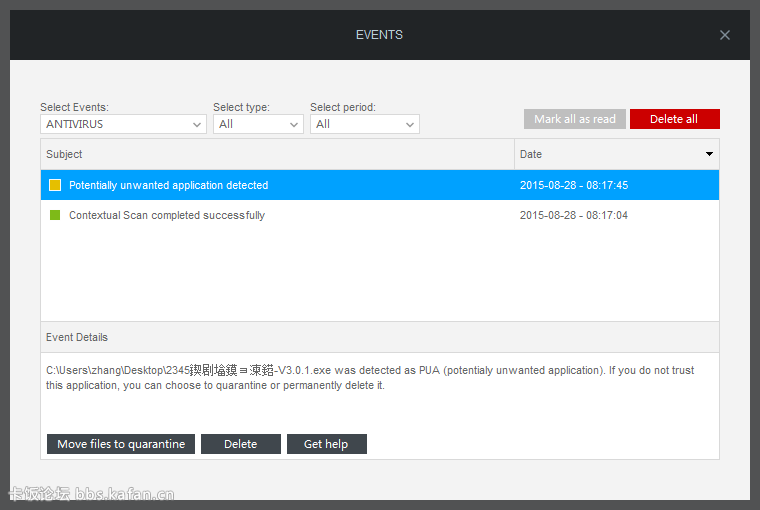Click the event detail description text
The width and height of the screenshot is (760, 510).
(370, 378)
